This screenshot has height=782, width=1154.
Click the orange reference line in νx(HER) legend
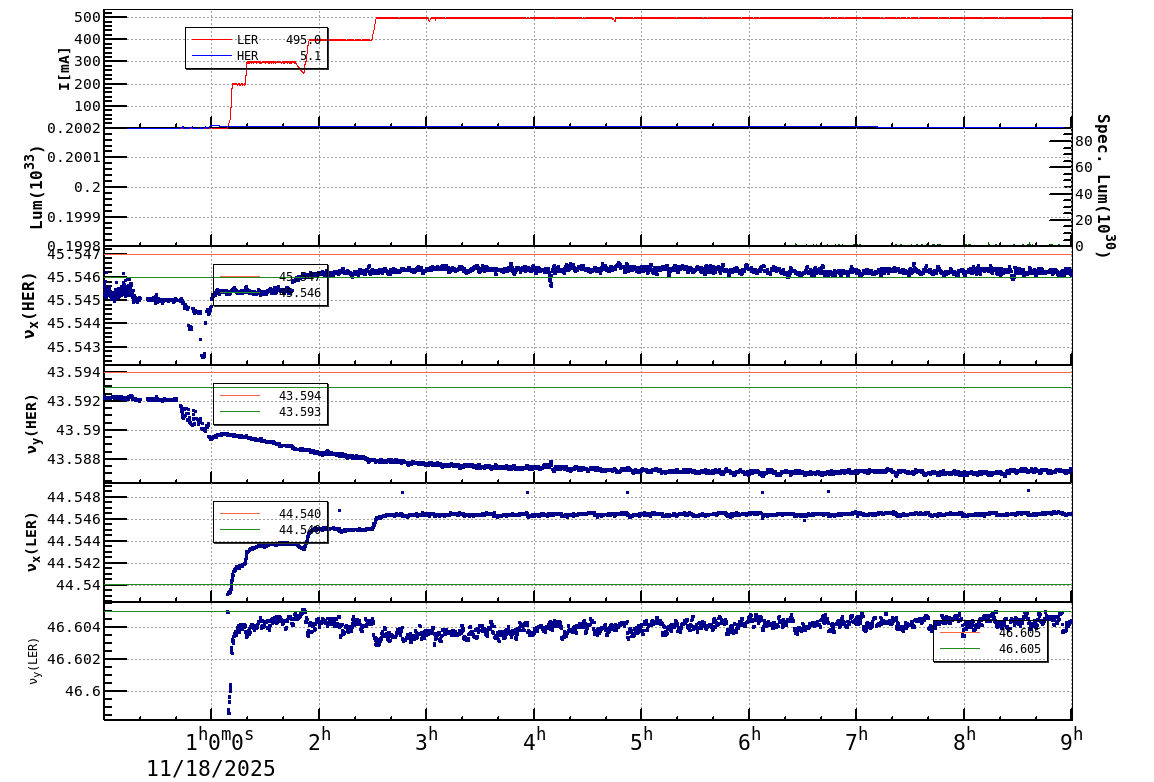click(x=240, y=277)
